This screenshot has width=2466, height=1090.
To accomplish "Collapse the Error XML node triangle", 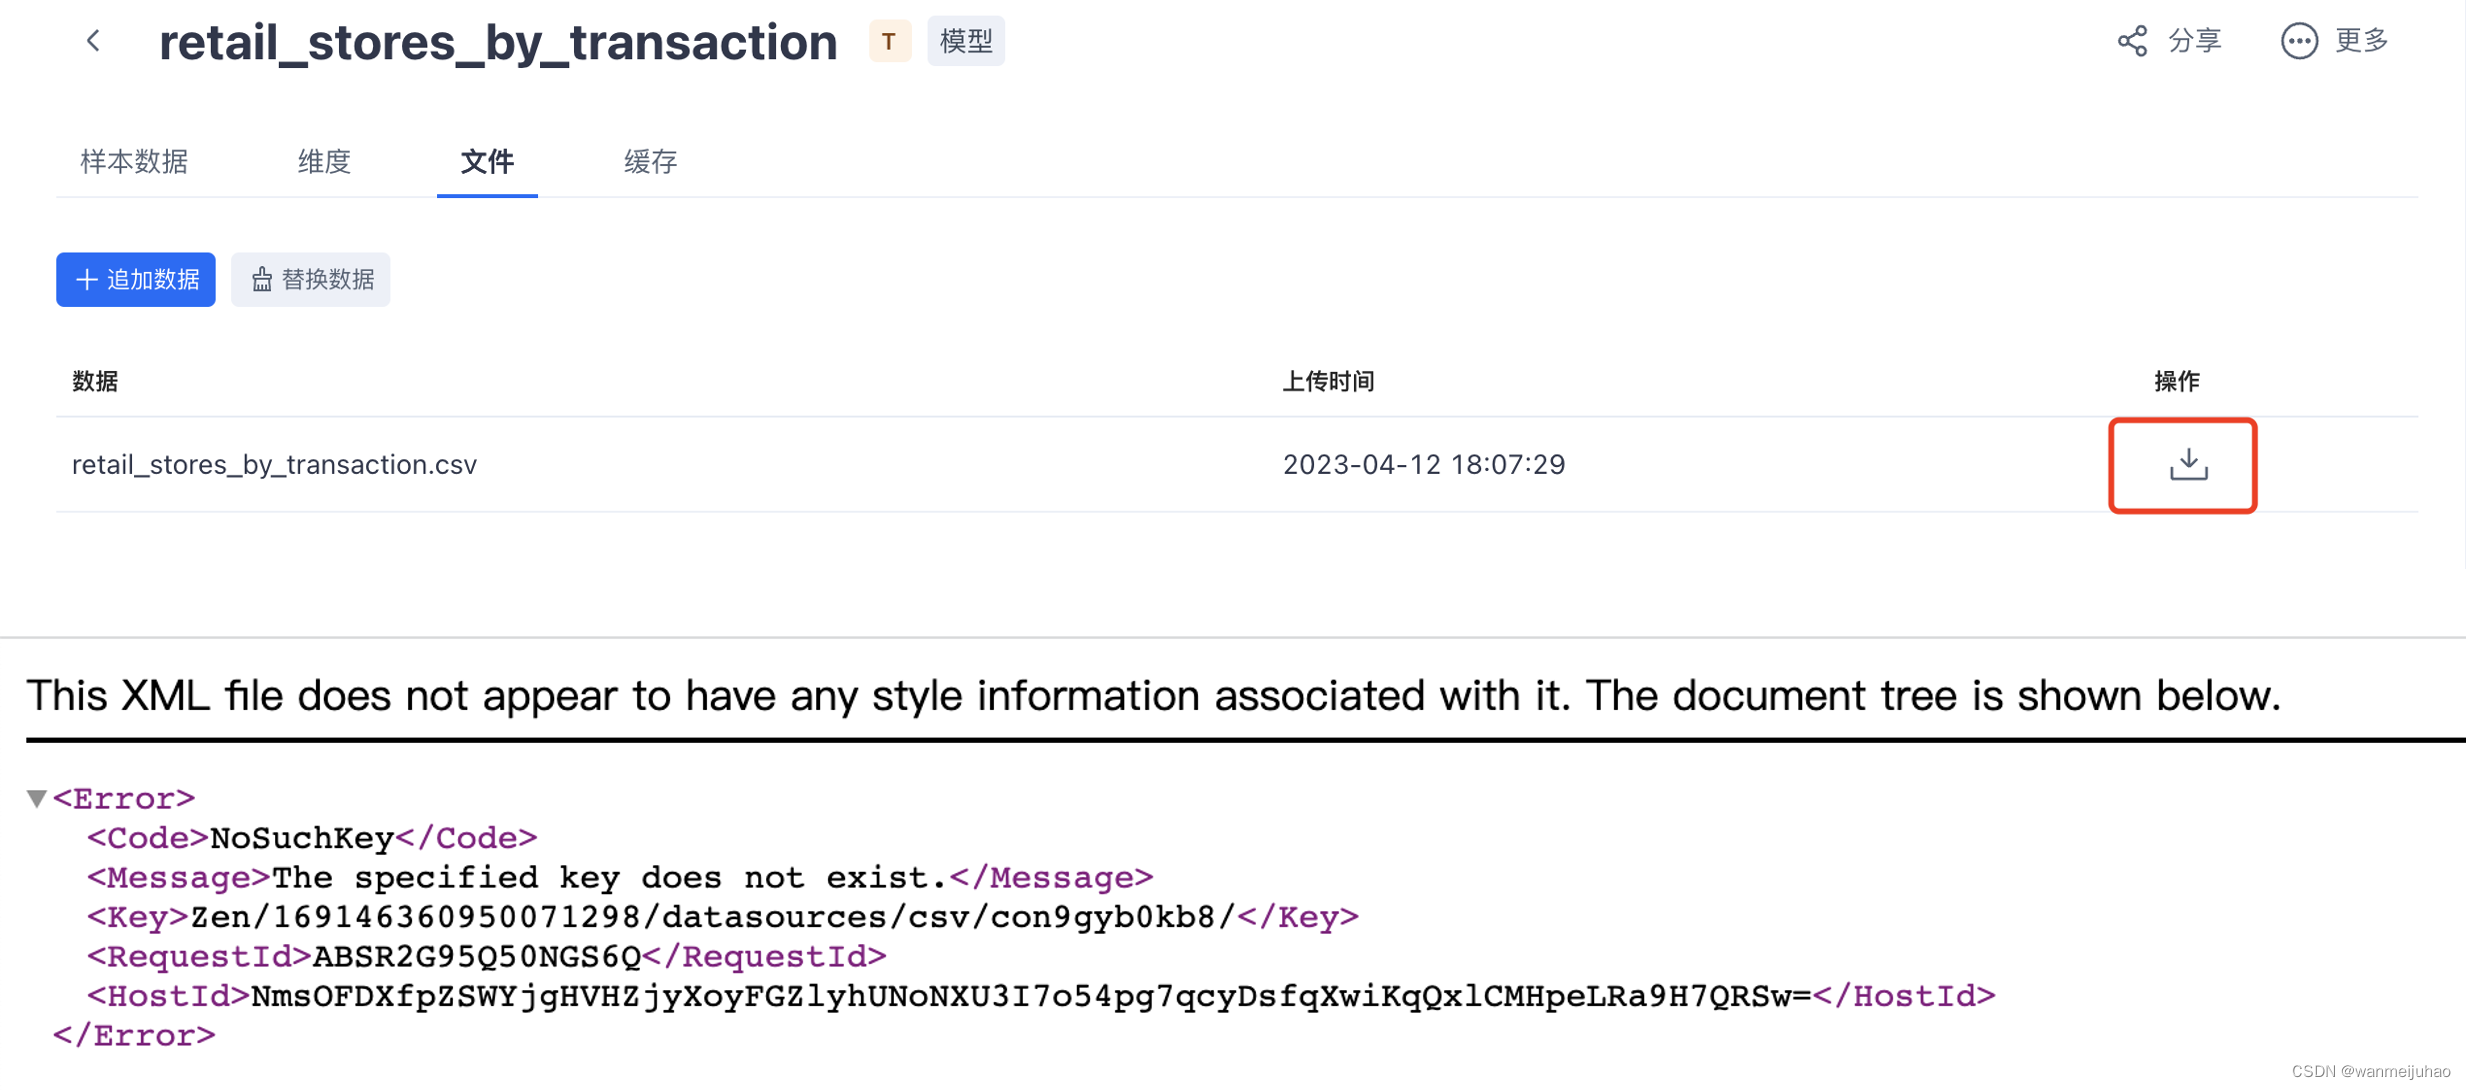I will pyautogui.click(x=37, y=798).
